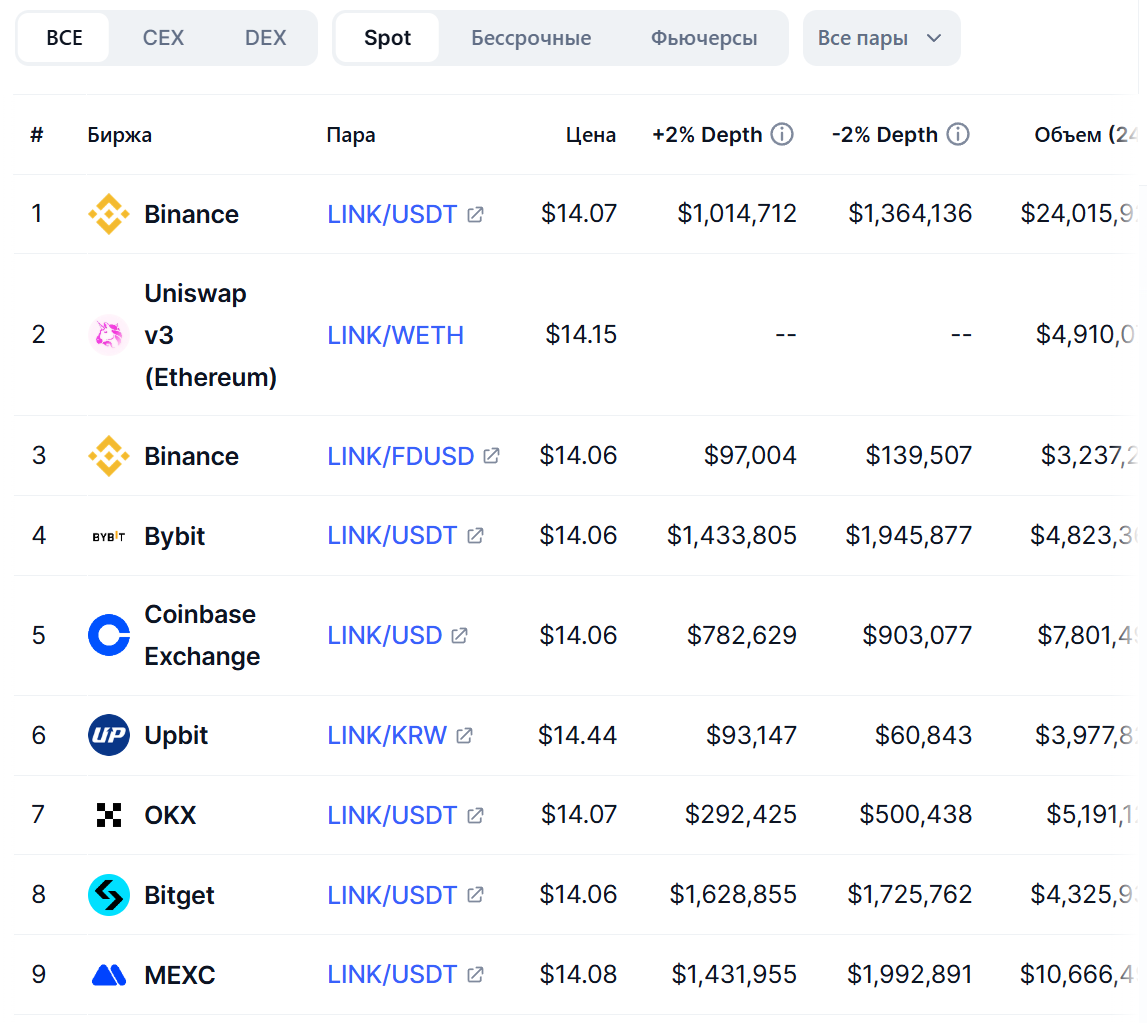The height and width of the screenshot is (1023, 1147).
Task: Click the $1,014,712 depth value
Action: (737, 214)
